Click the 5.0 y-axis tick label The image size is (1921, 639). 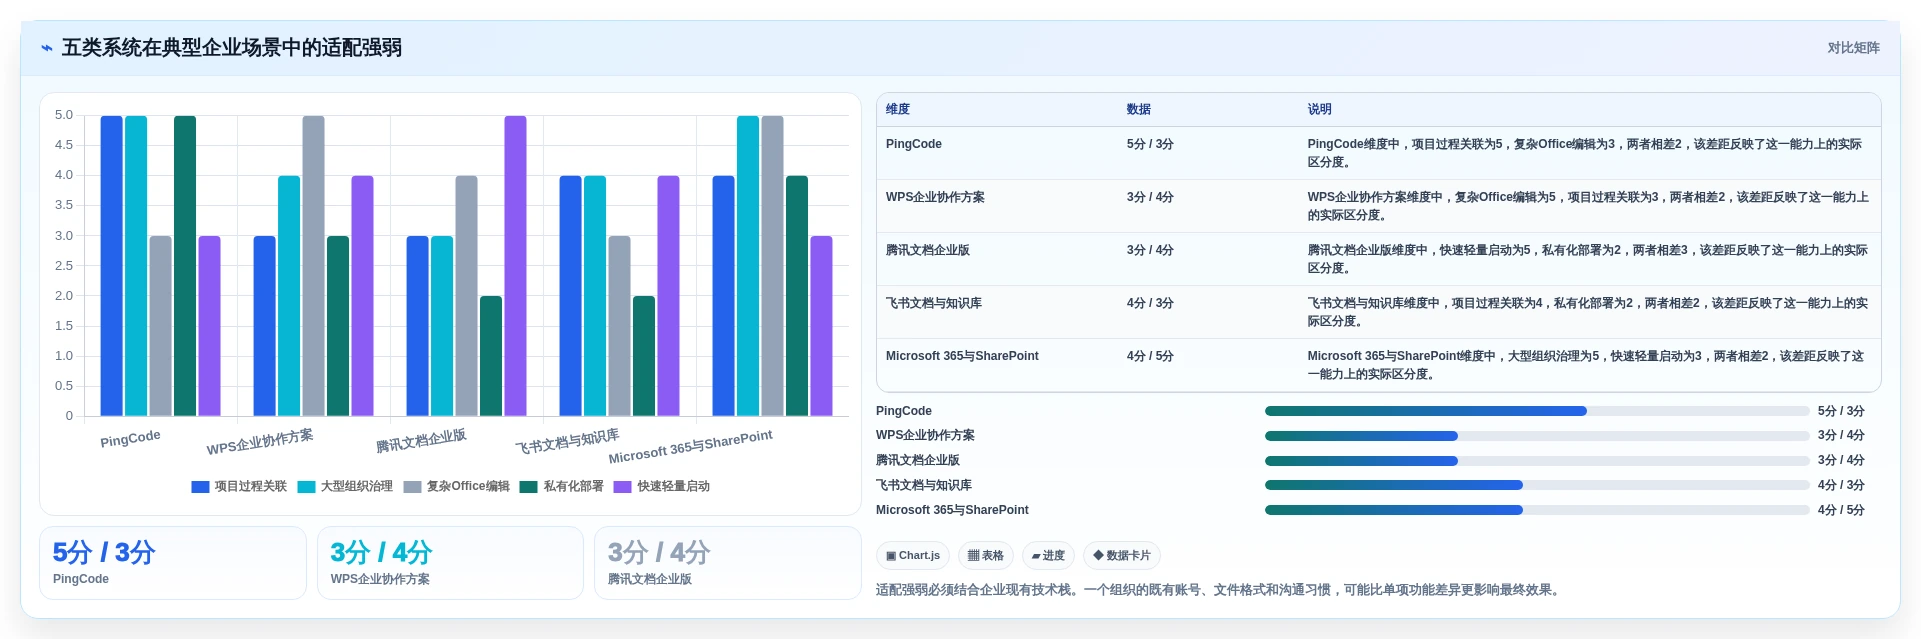(64, 116)
